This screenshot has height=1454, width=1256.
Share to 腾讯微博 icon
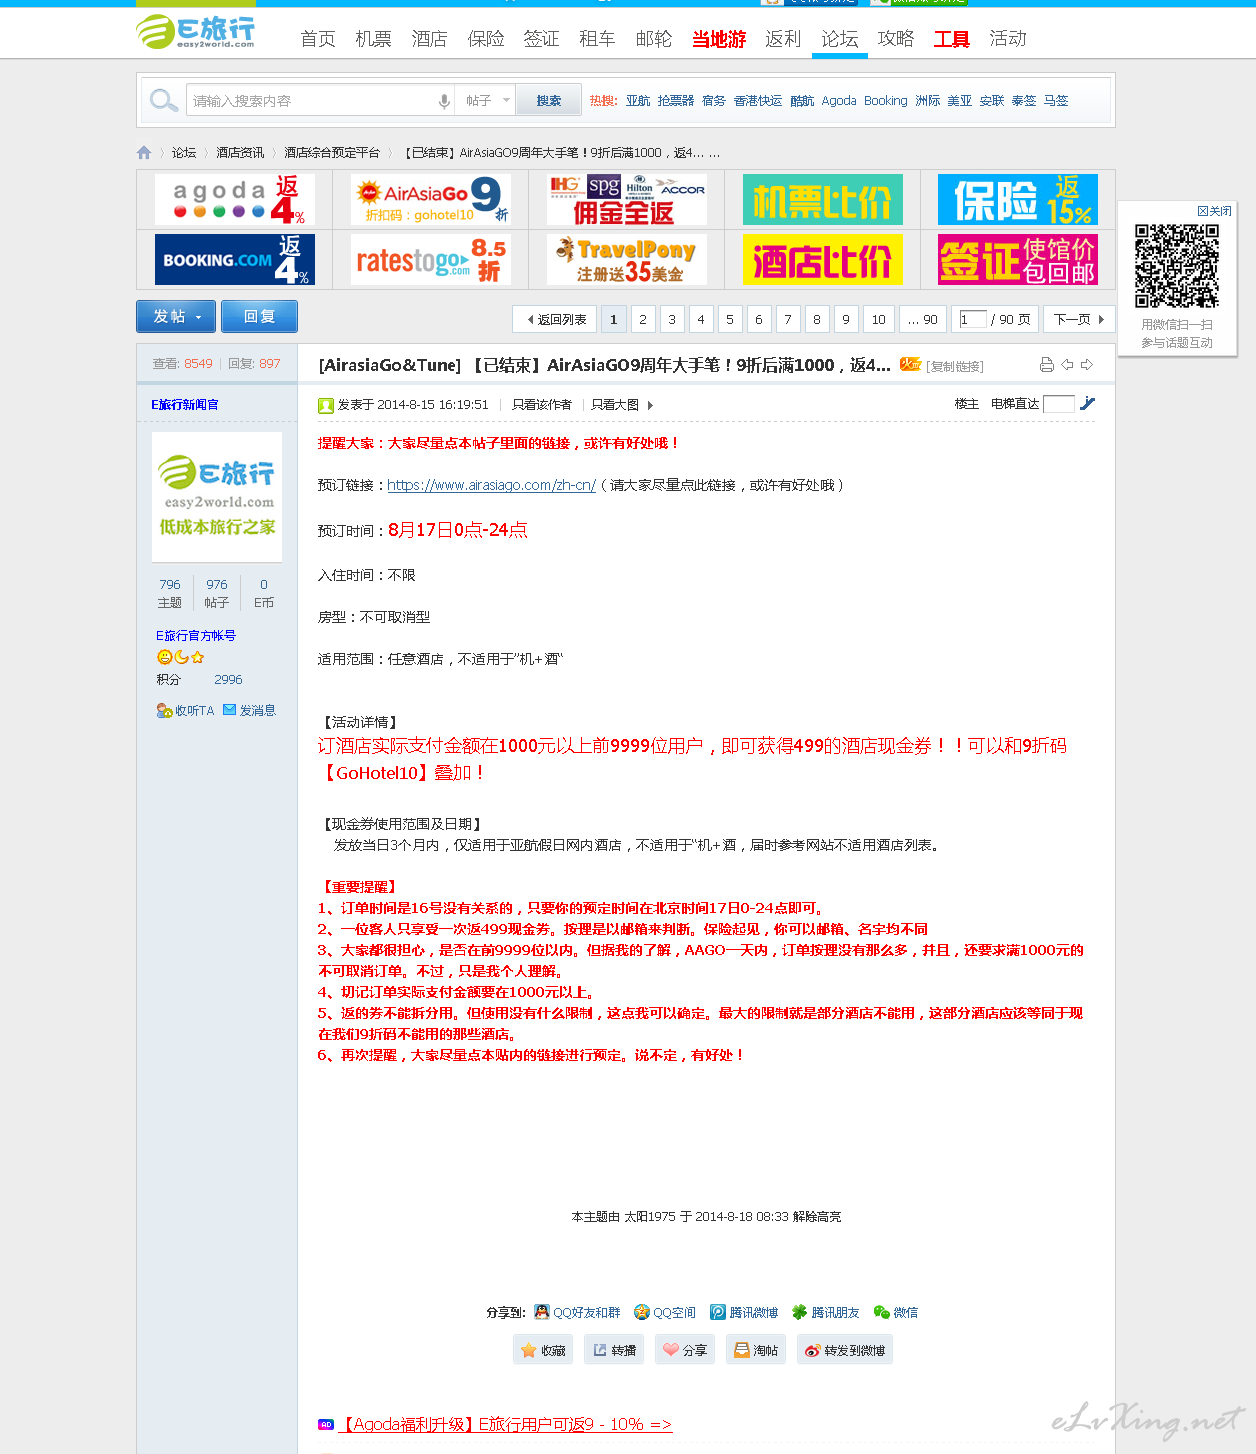[718, 1312]
